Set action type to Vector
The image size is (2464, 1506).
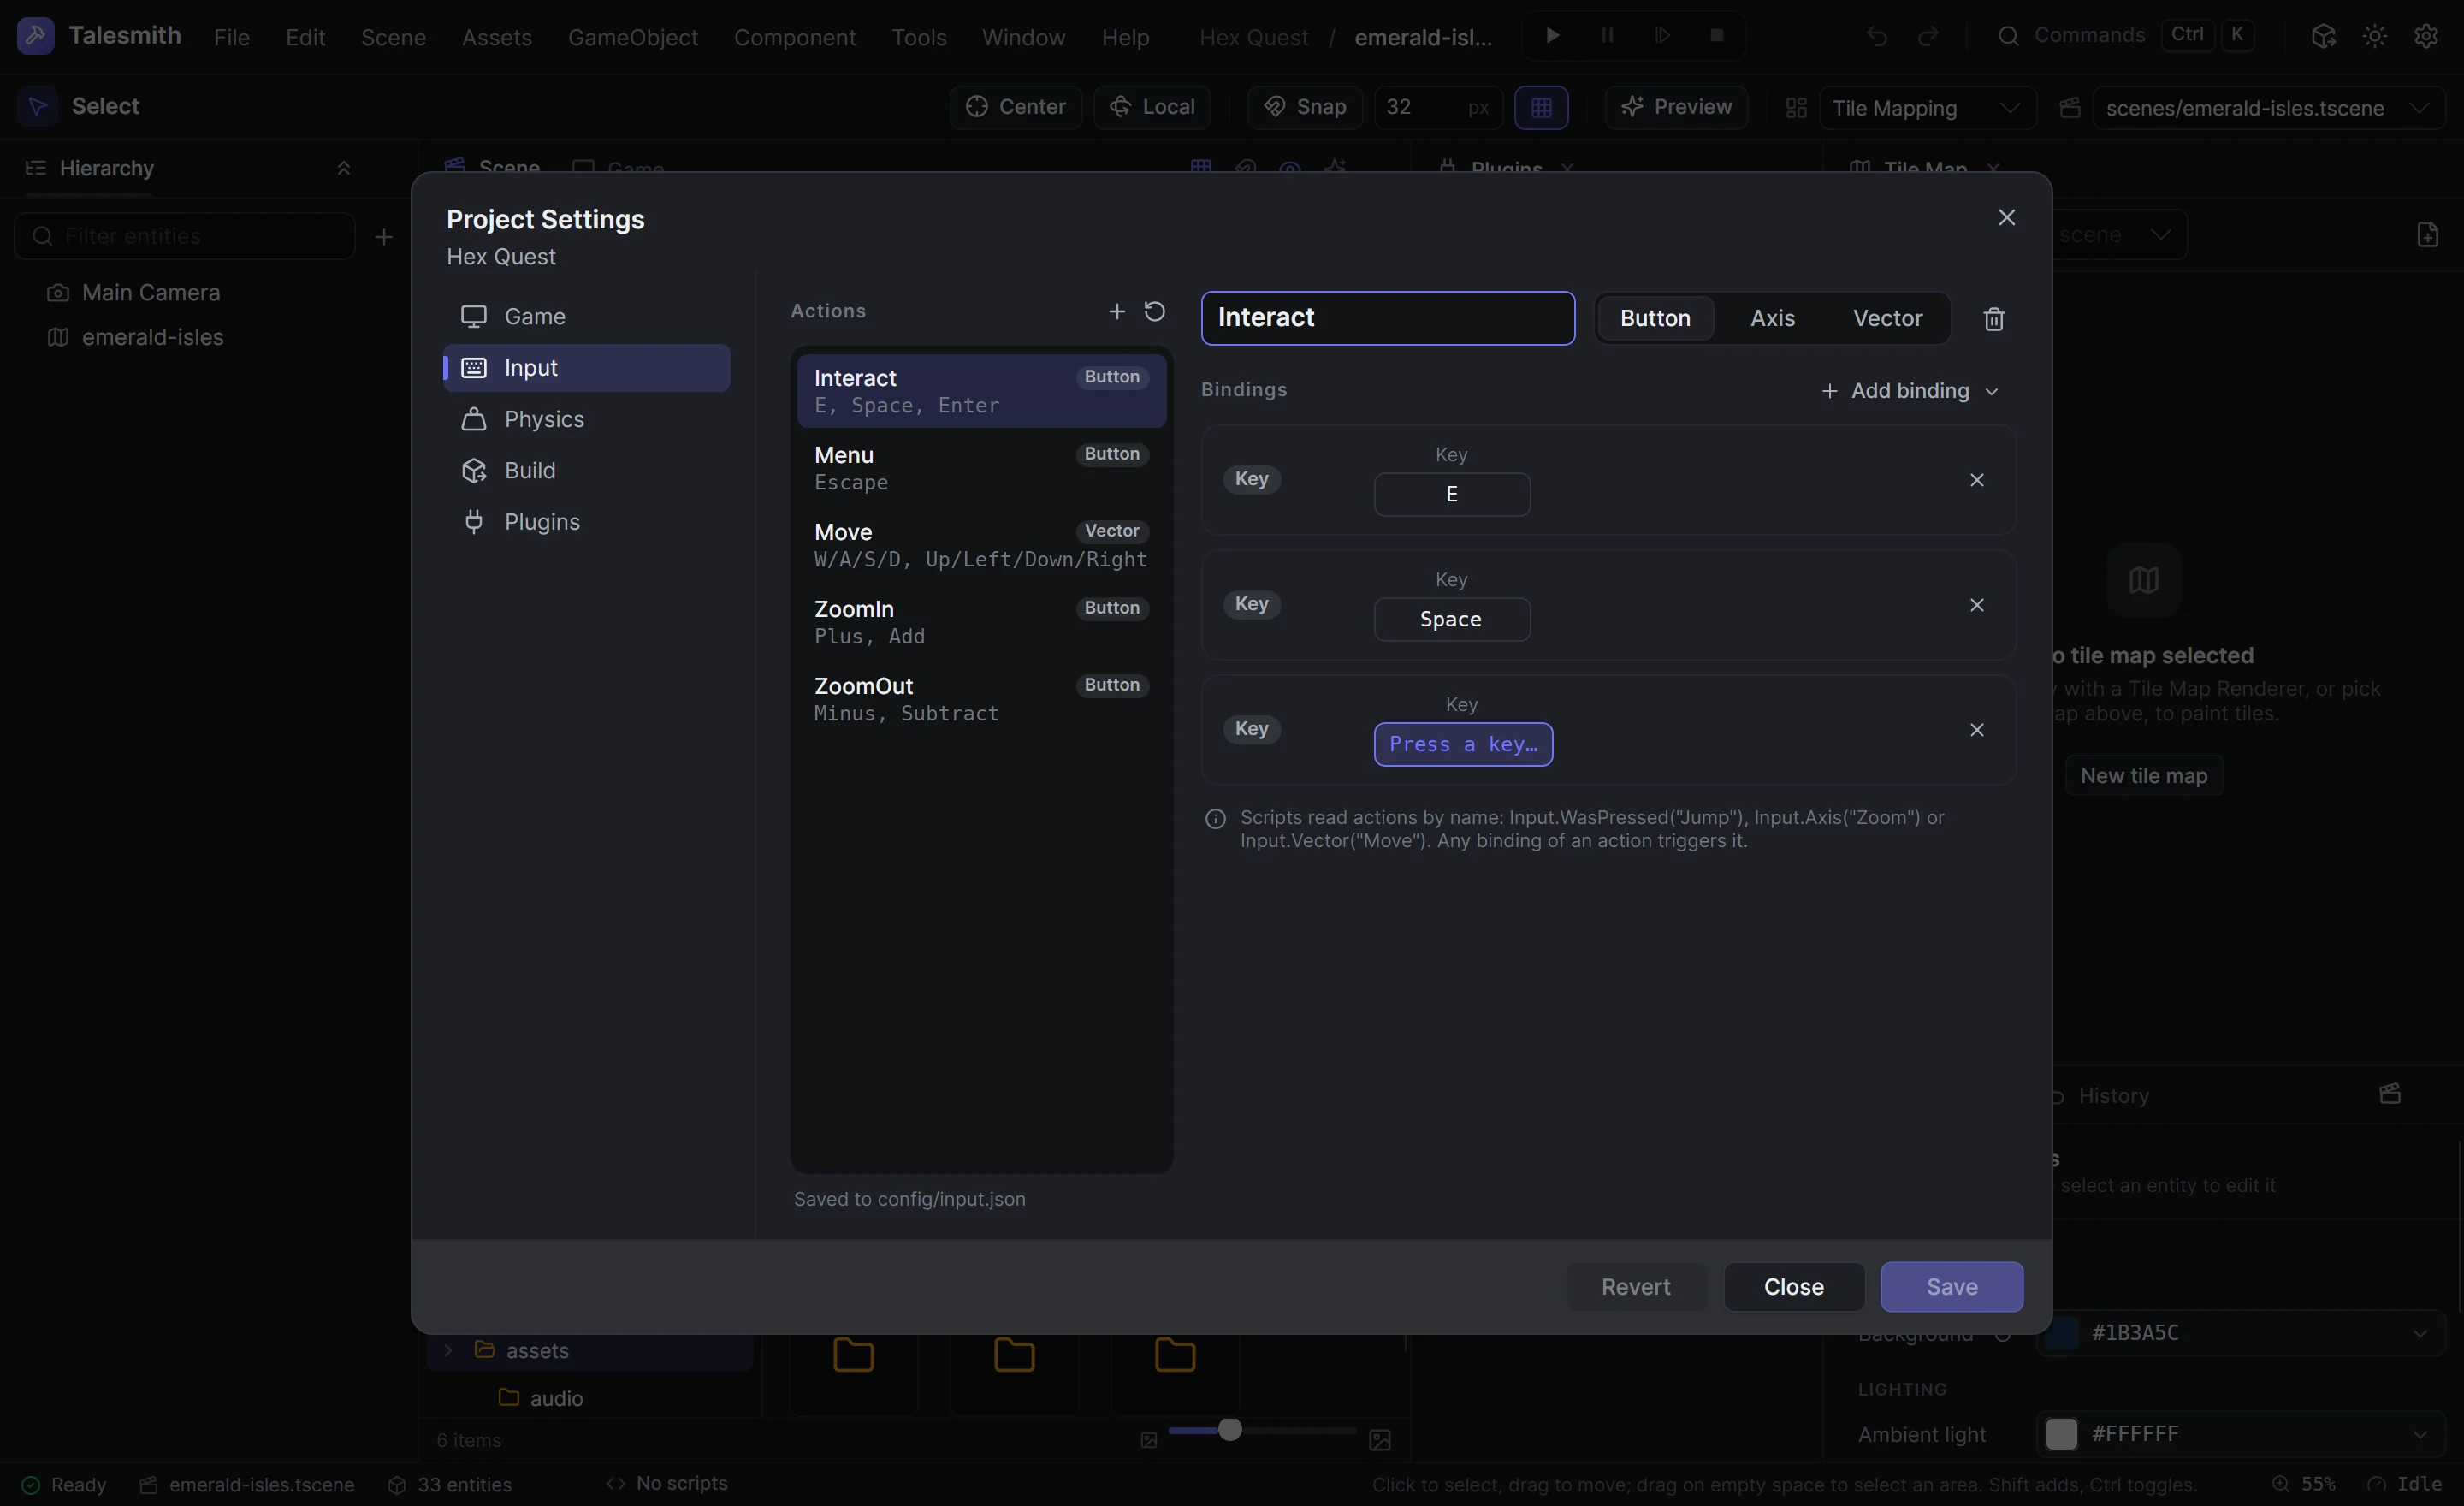tap(1887, 318)
